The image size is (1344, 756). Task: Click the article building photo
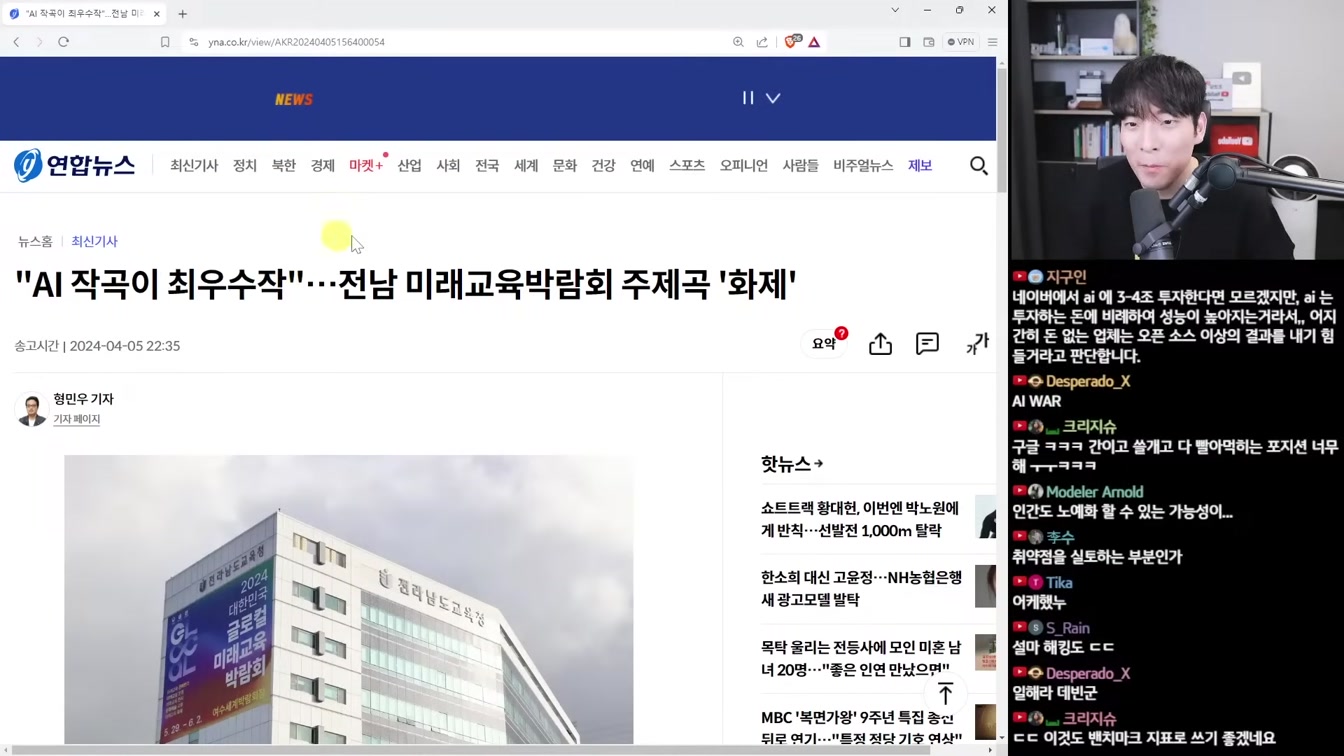(349, 600)
